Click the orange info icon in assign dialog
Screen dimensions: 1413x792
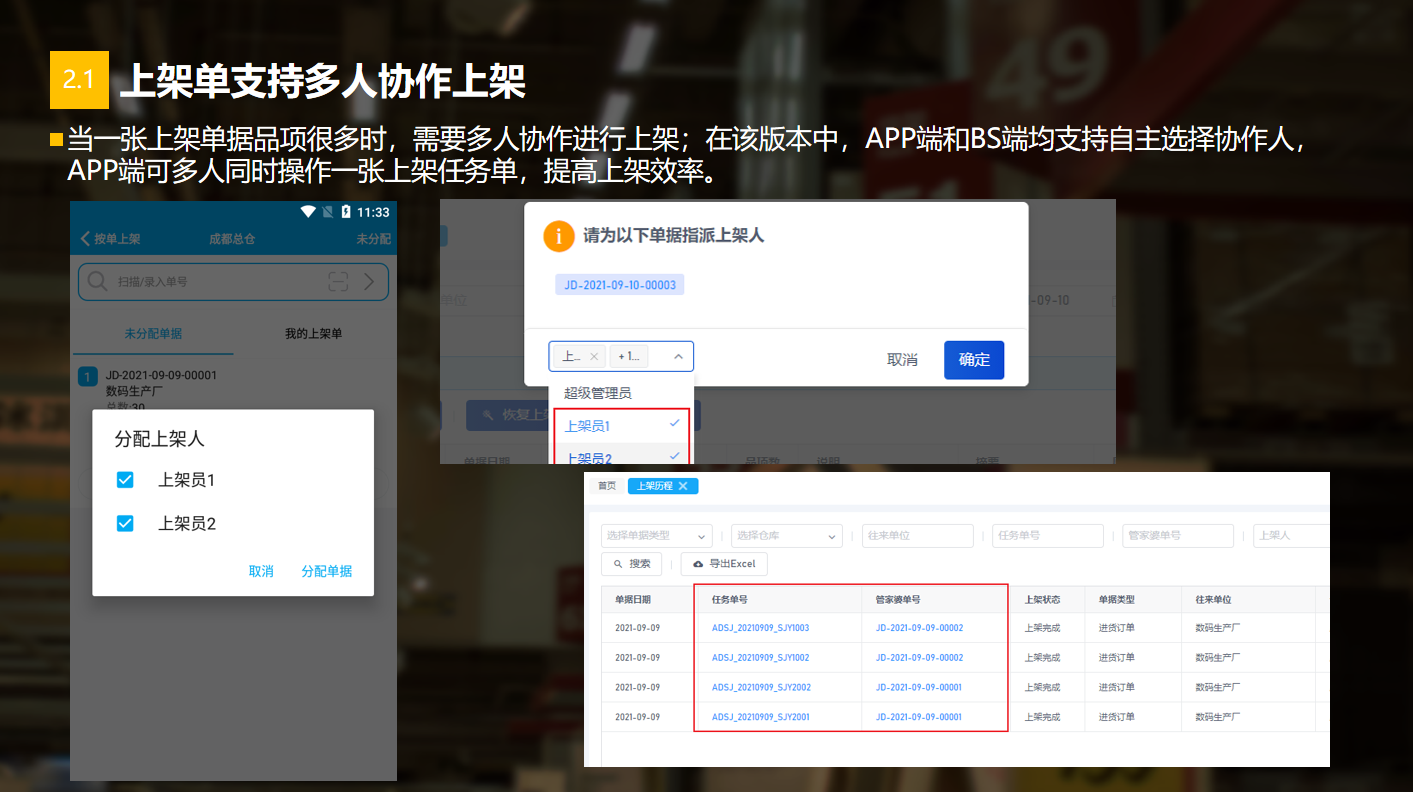(559, 236)
